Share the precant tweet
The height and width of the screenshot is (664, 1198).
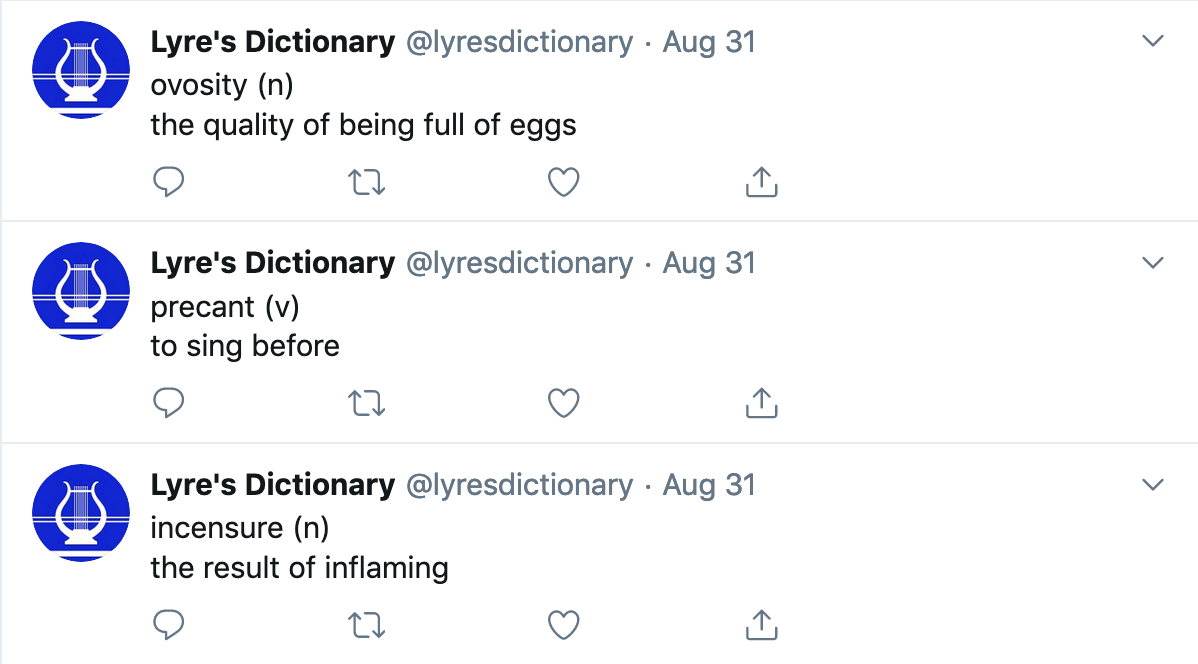pos(762,403)
